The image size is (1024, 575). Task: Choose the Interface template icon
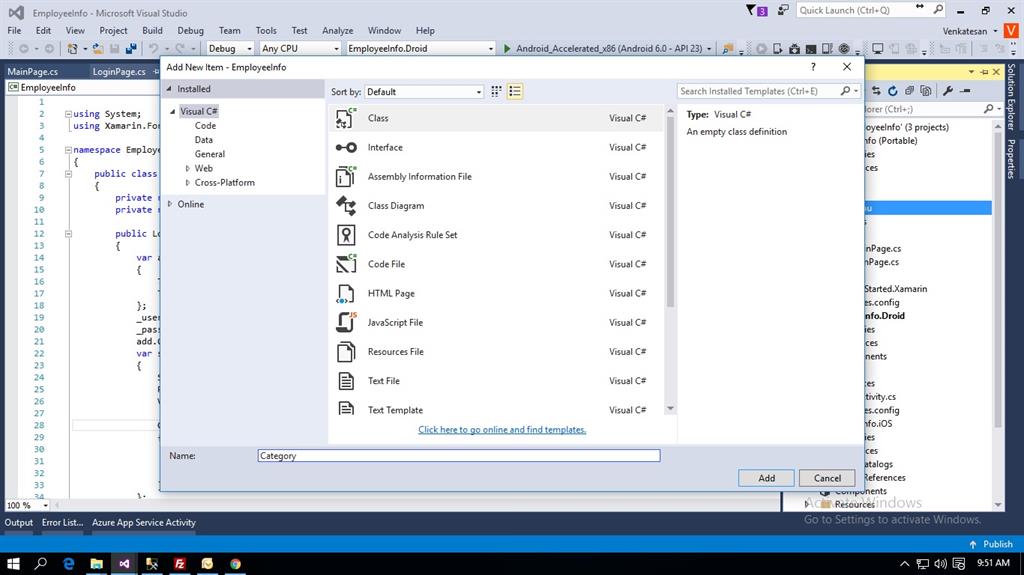(346, 147)
